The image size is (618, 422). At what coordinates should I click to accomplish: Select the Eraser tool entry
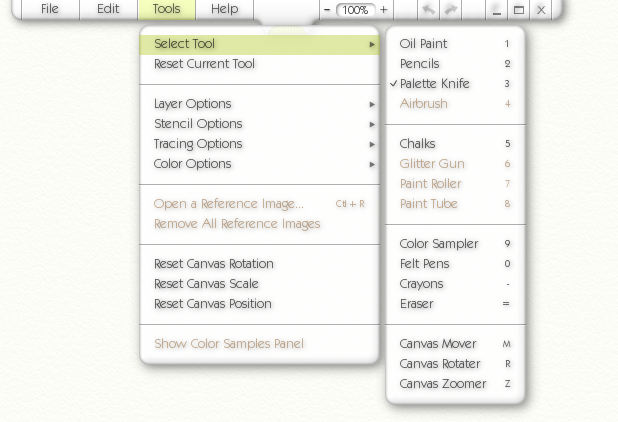(417, 304)
